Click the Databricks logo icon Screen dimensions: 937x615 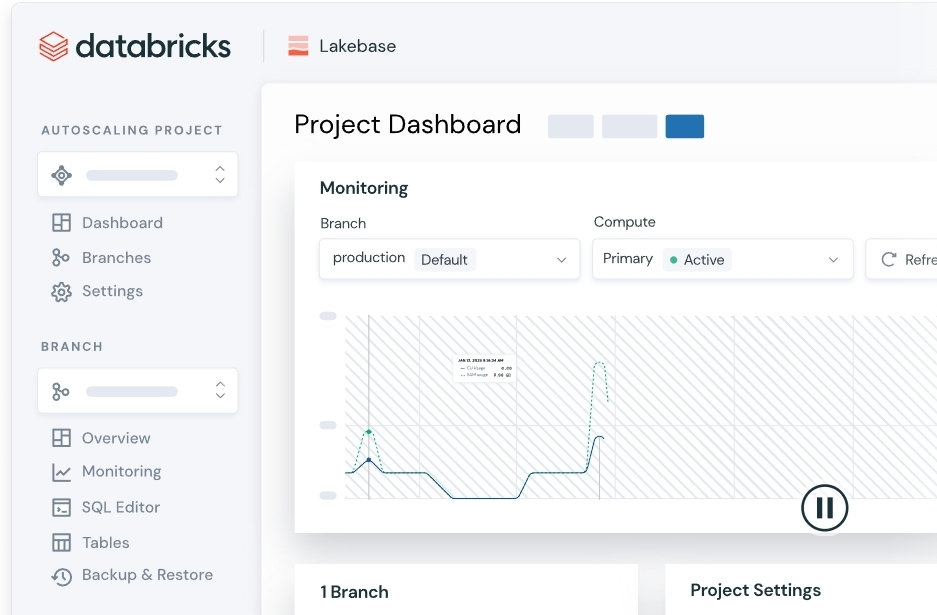[53, 46]
